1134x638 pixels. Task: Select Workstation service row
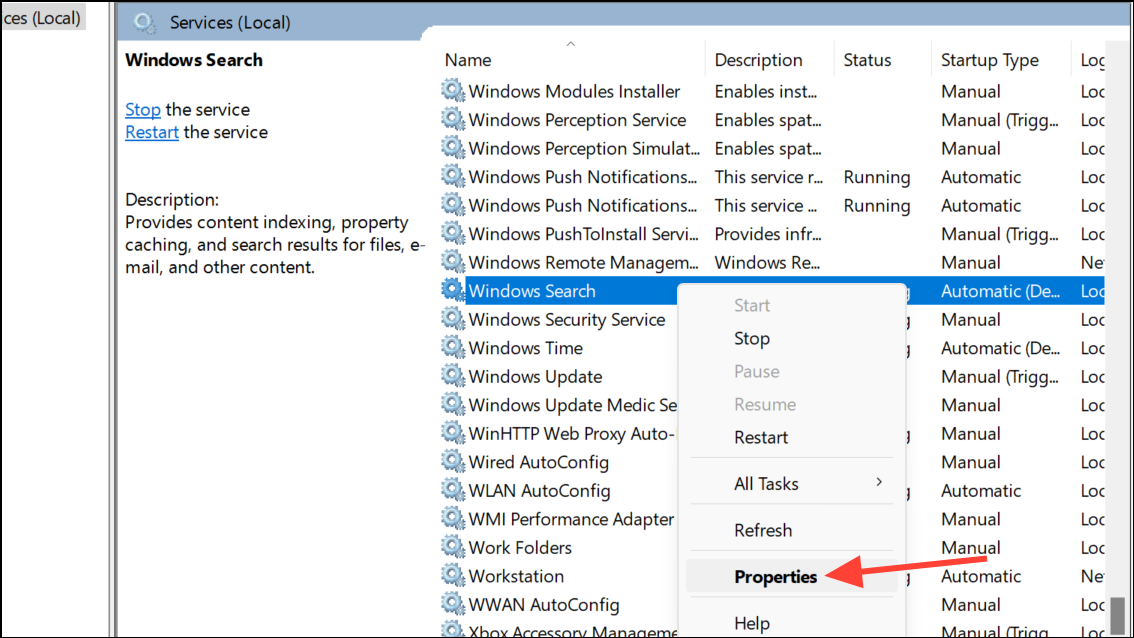[516, 577]
